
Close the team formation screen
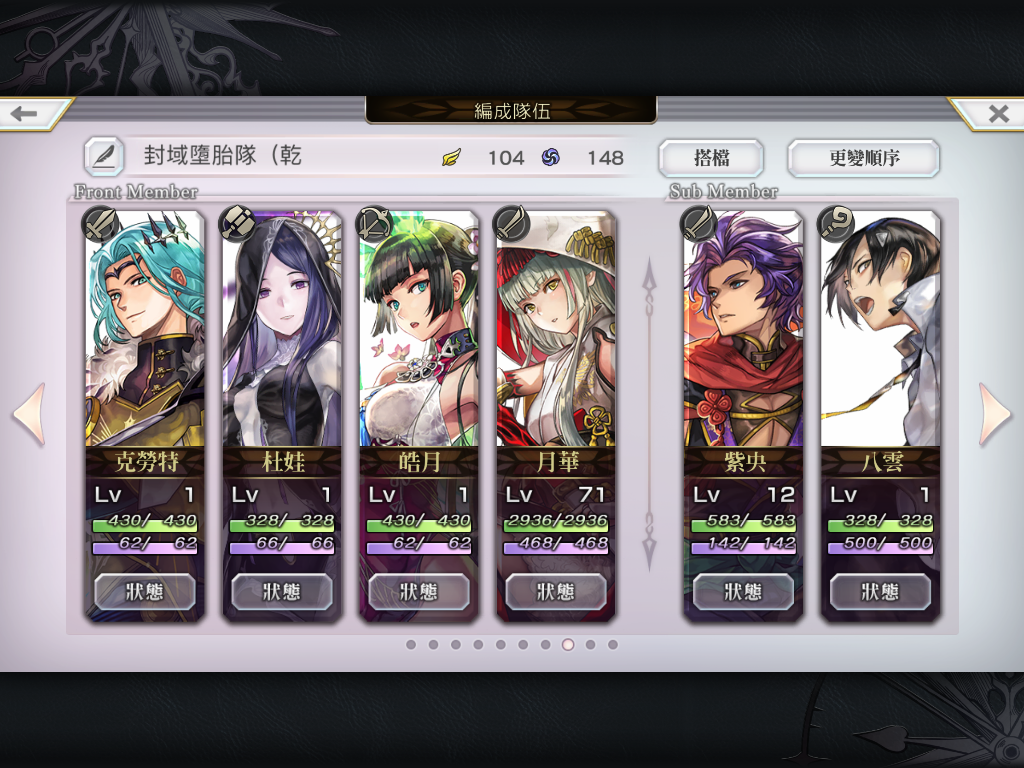pyautogui.click(x=998, y=114)
